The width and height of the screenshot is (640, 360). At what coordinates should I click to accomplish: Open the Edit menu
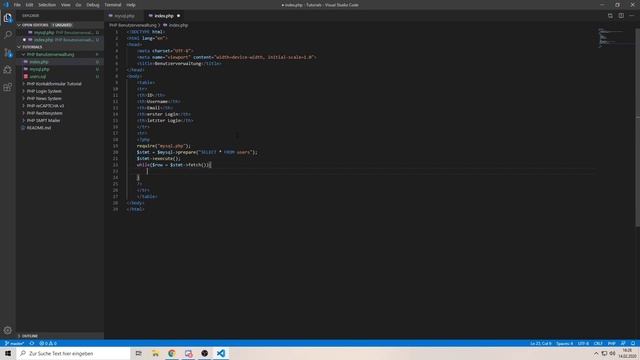tap(29, 5)
